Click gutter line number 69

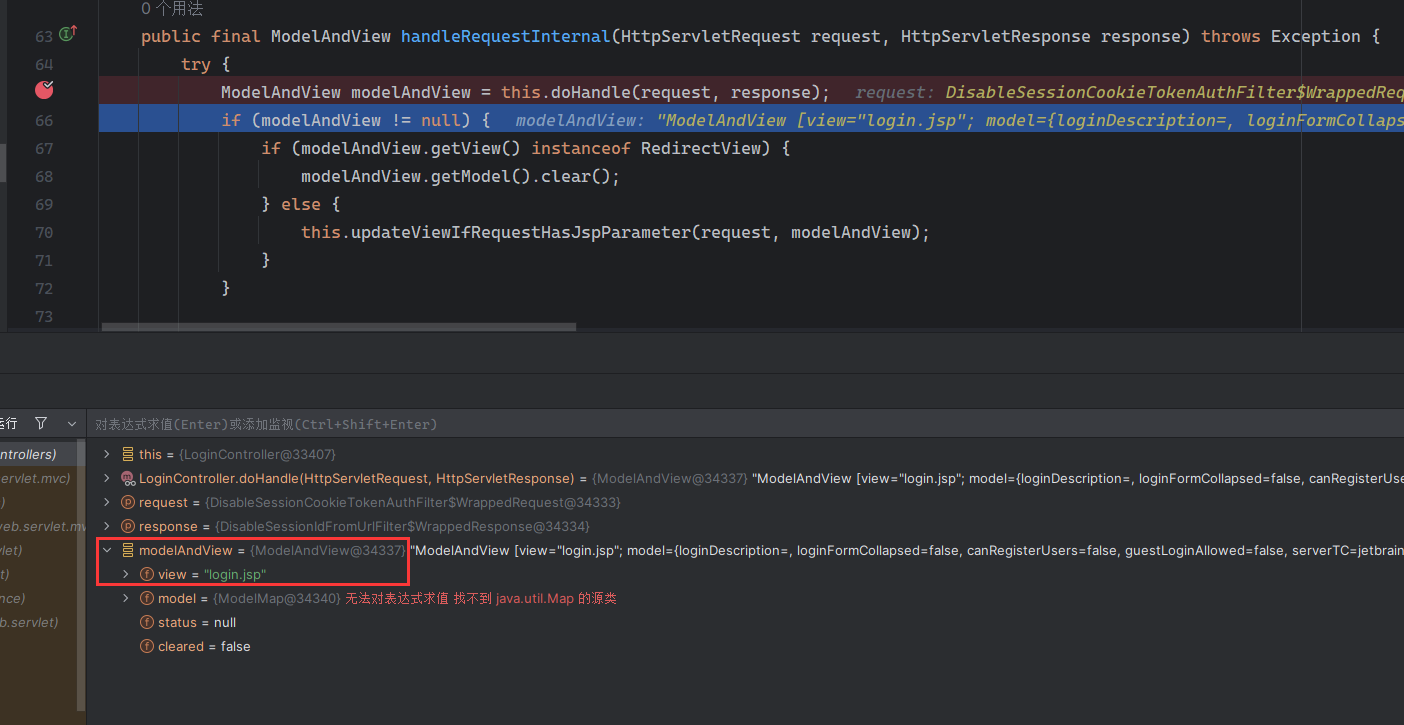43,204
